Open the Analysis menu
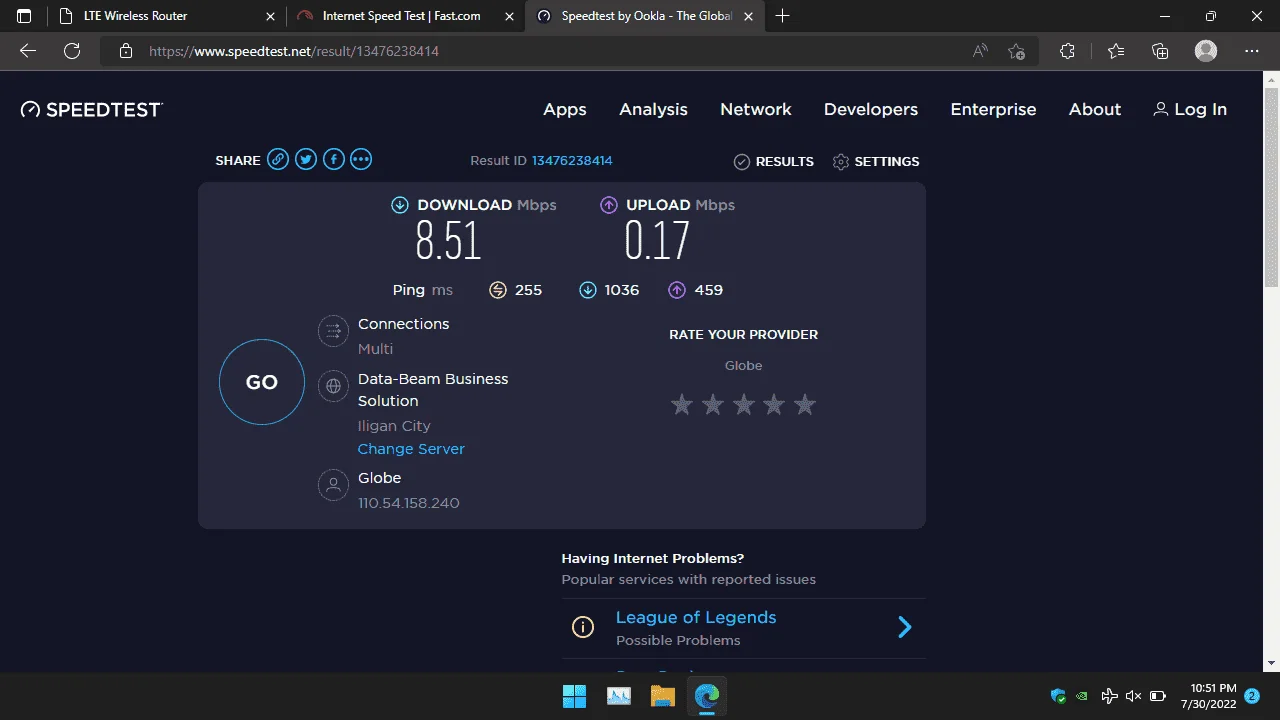This screenshot has width=1280, height=720. pos(653,110)
